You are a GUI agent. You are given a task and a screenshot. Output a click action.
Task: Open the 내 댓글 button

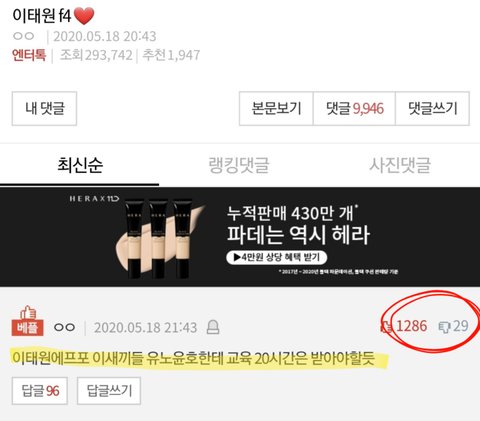[x=44, y=109]
